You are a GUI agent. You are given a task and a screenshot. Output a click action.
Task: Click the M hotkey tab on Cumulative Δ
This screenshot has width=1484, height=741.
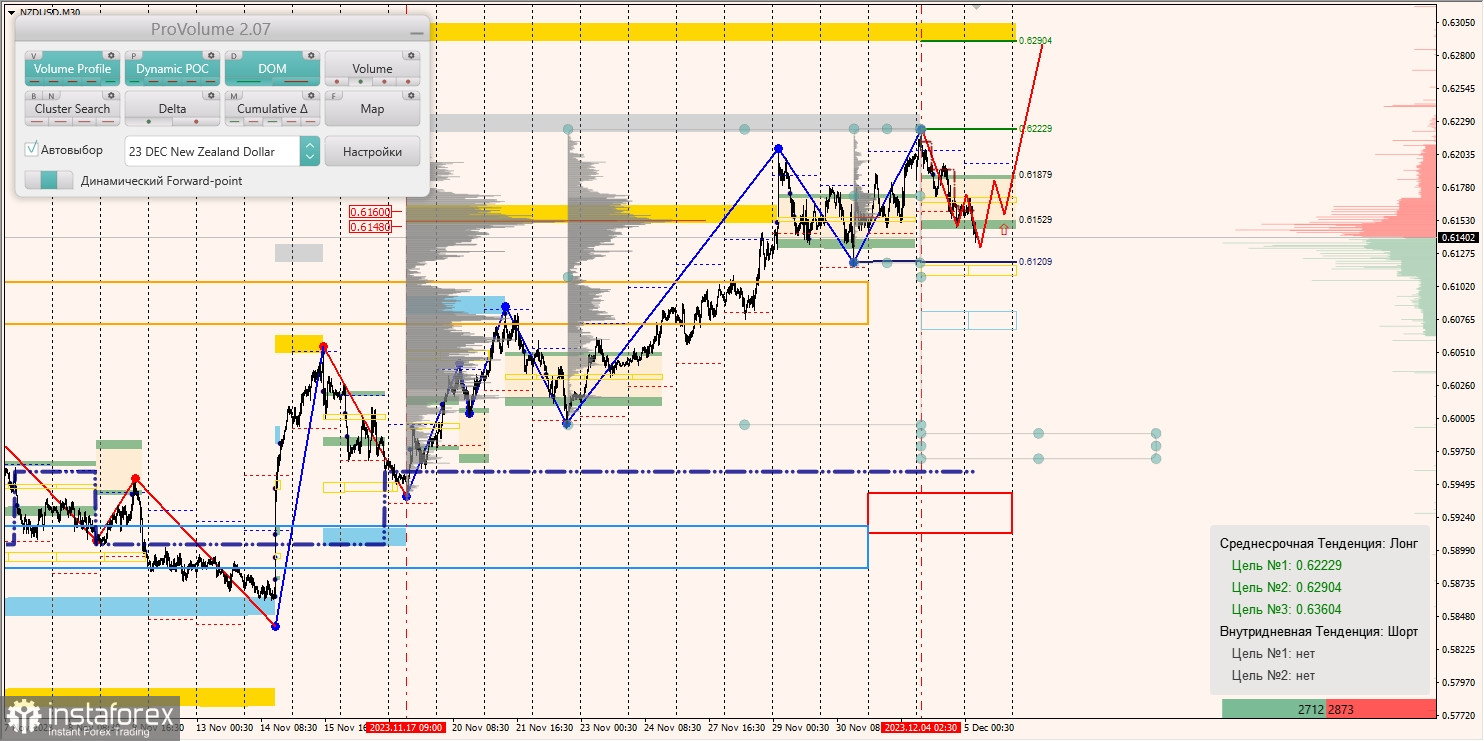pyautogui.click(x=234, y=96)
